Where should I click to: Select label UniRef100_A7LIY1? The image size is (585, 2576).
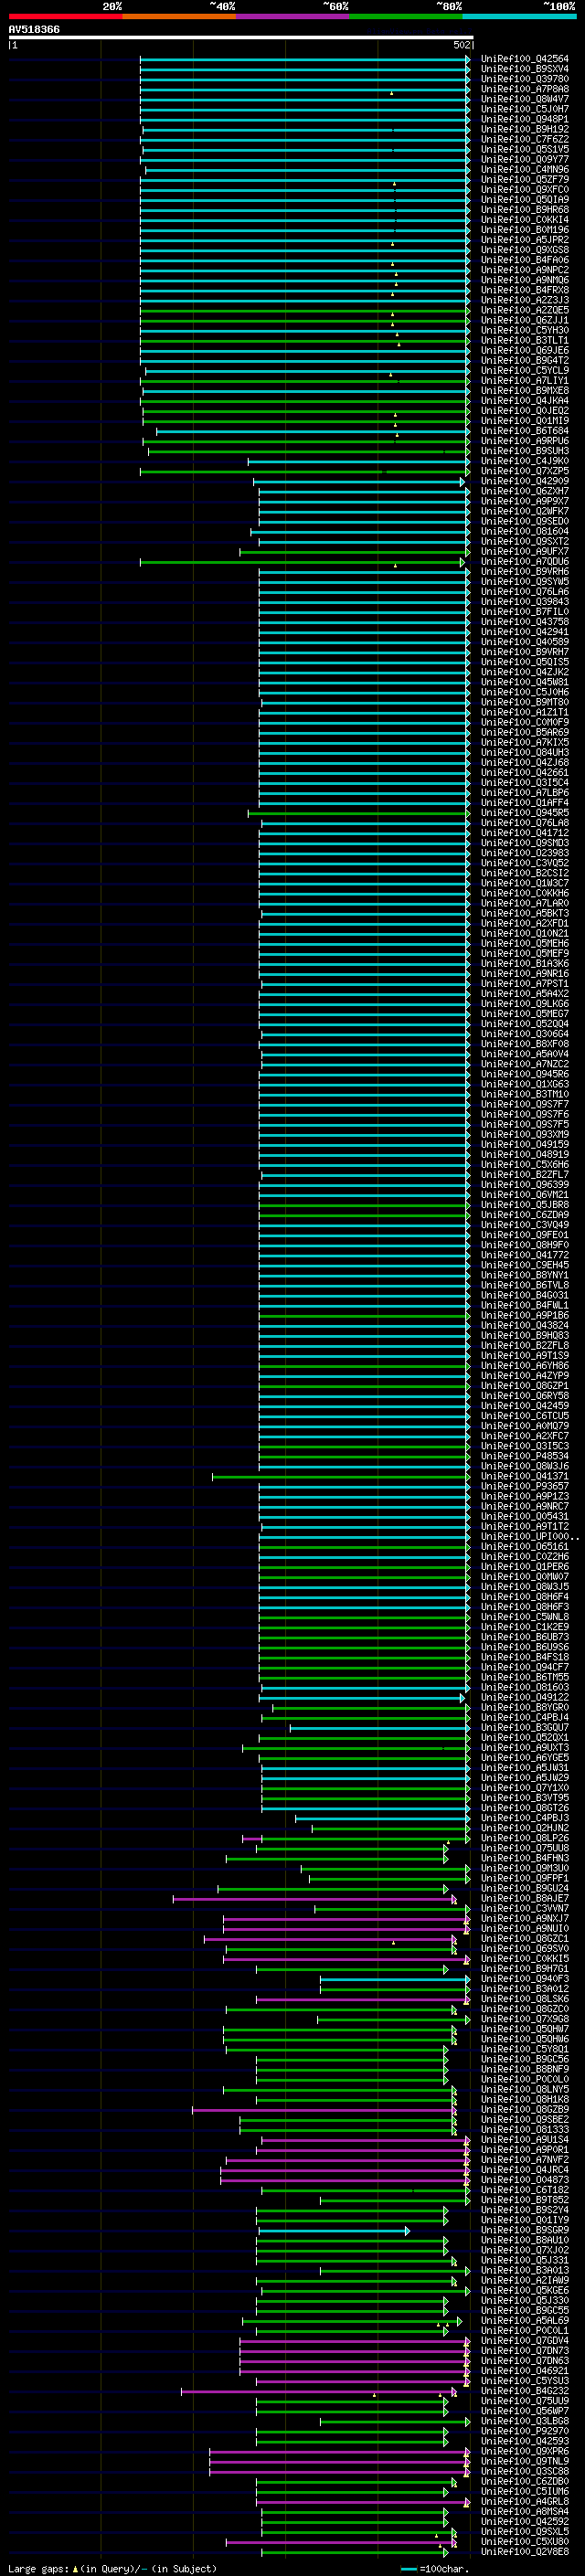tap(525, 381)
